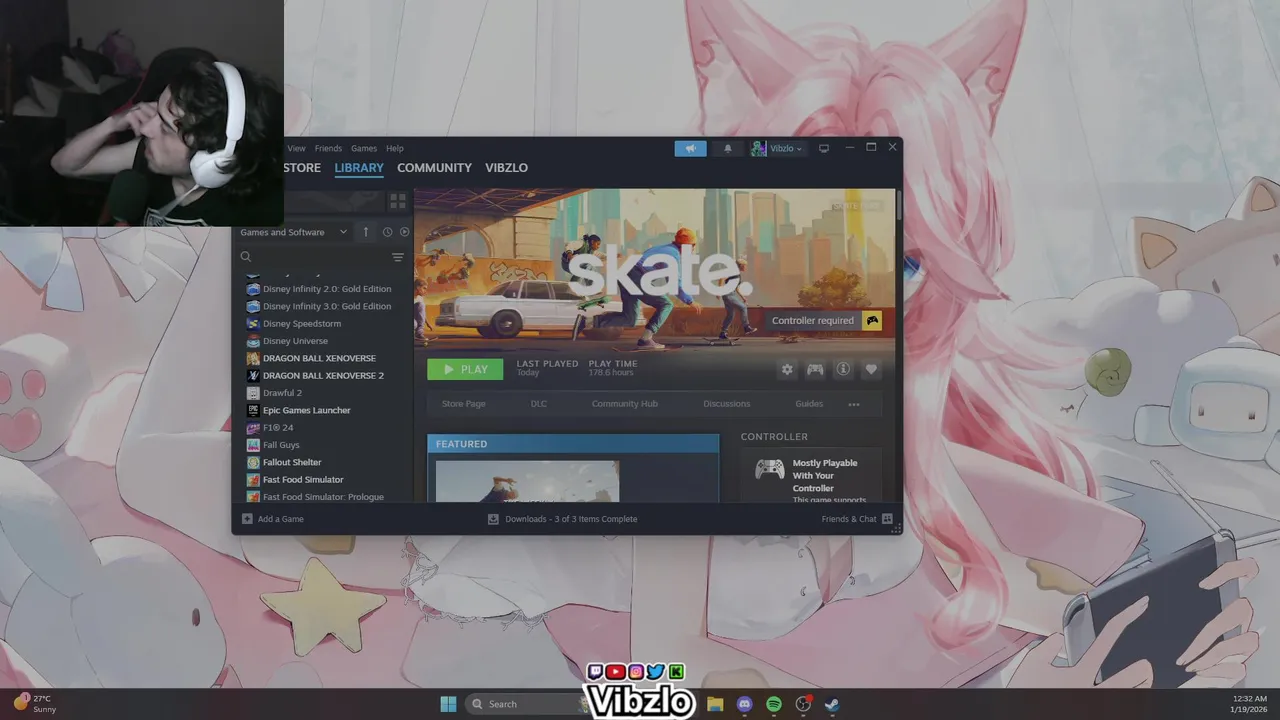The image size is (1280, 720).
Task: Expand the Games and Software dropdown
Action: (x=294, y=232)
